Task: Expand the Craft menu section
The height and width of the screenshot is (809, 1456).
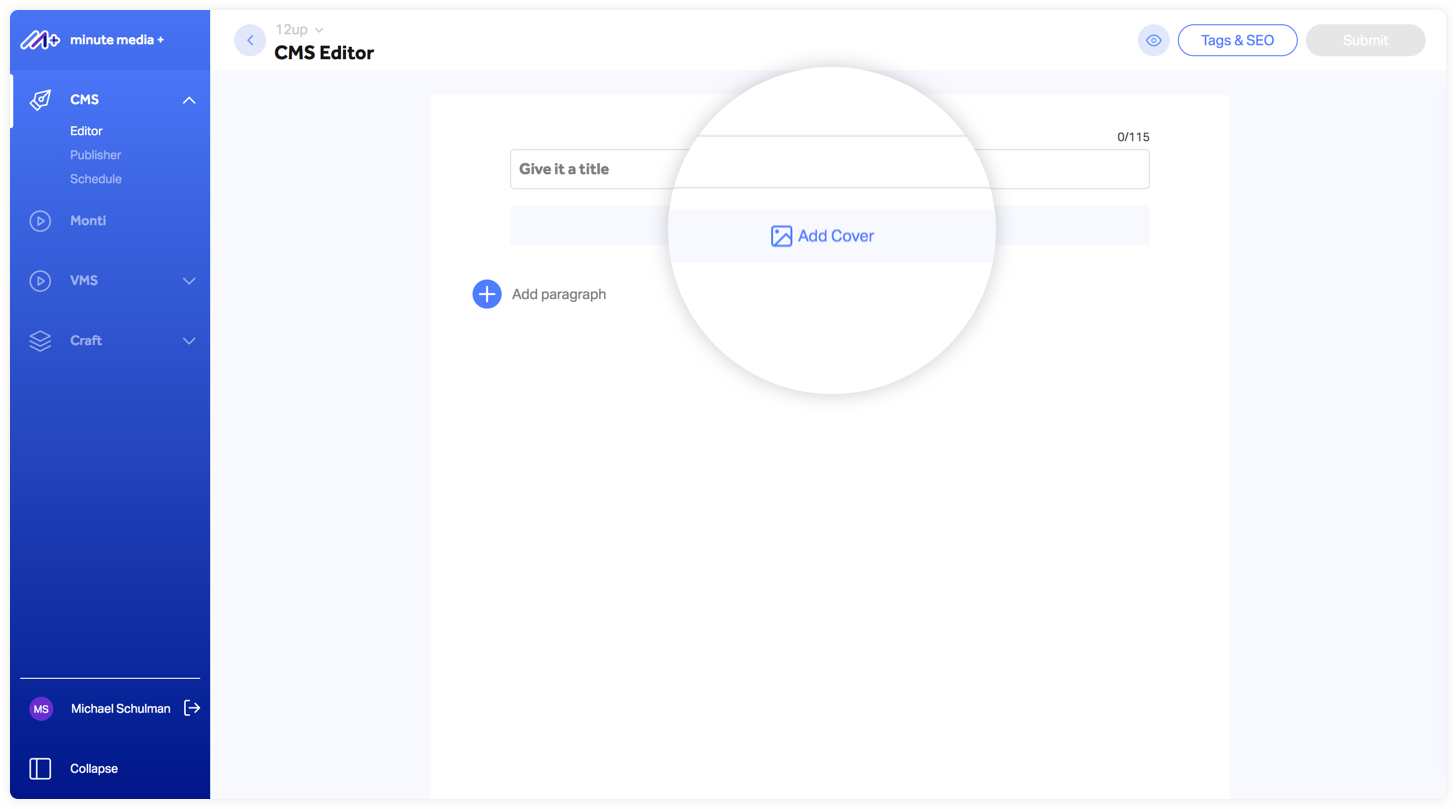Action: coord(189,341)
